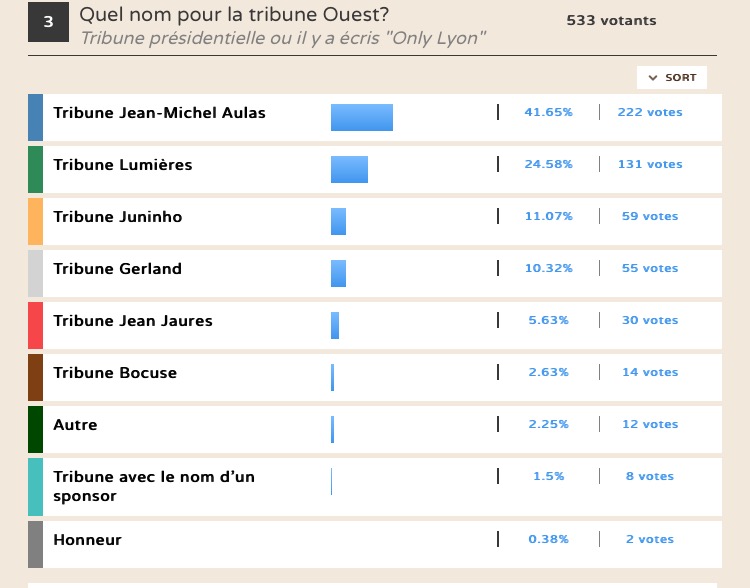
Task: Click the teal swatch beside sponsor option
Action: click(36, 487)
